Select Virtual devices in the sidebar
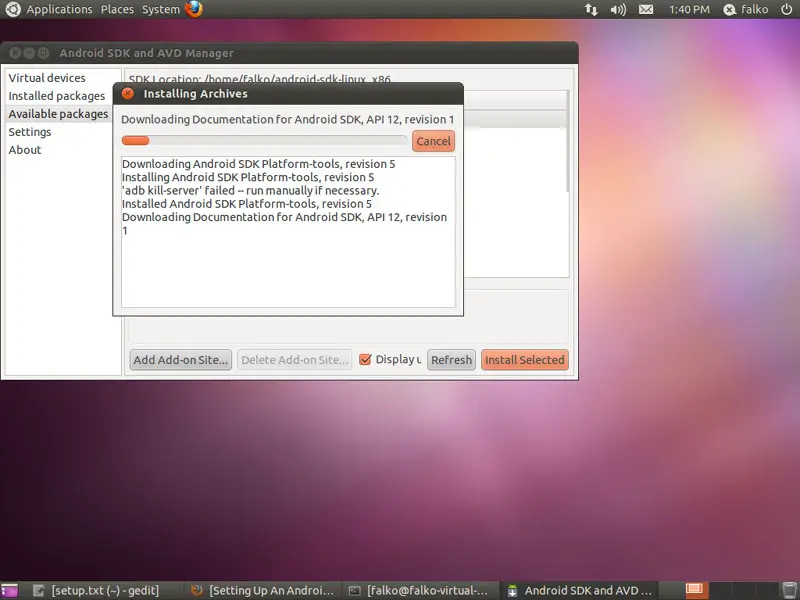 (47, 78)
